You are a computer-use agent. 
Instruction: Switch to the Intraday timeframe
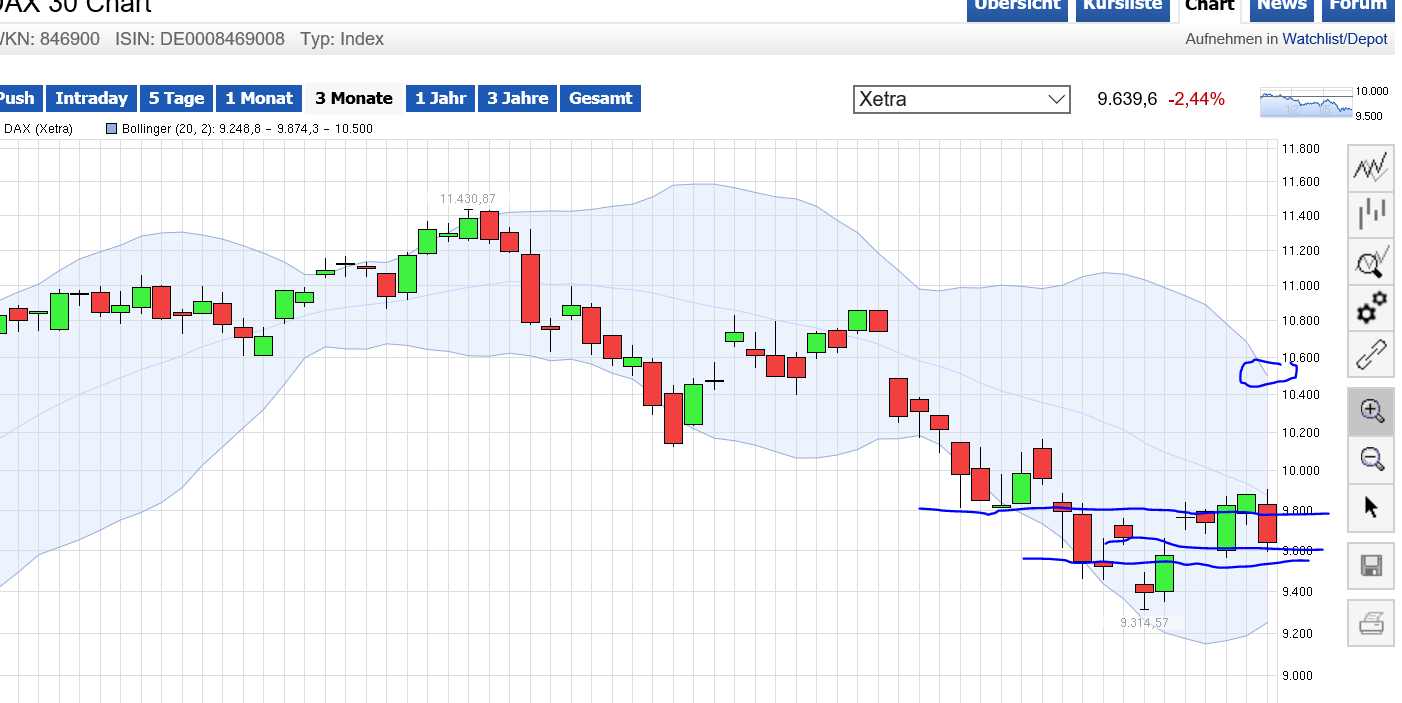91,98
